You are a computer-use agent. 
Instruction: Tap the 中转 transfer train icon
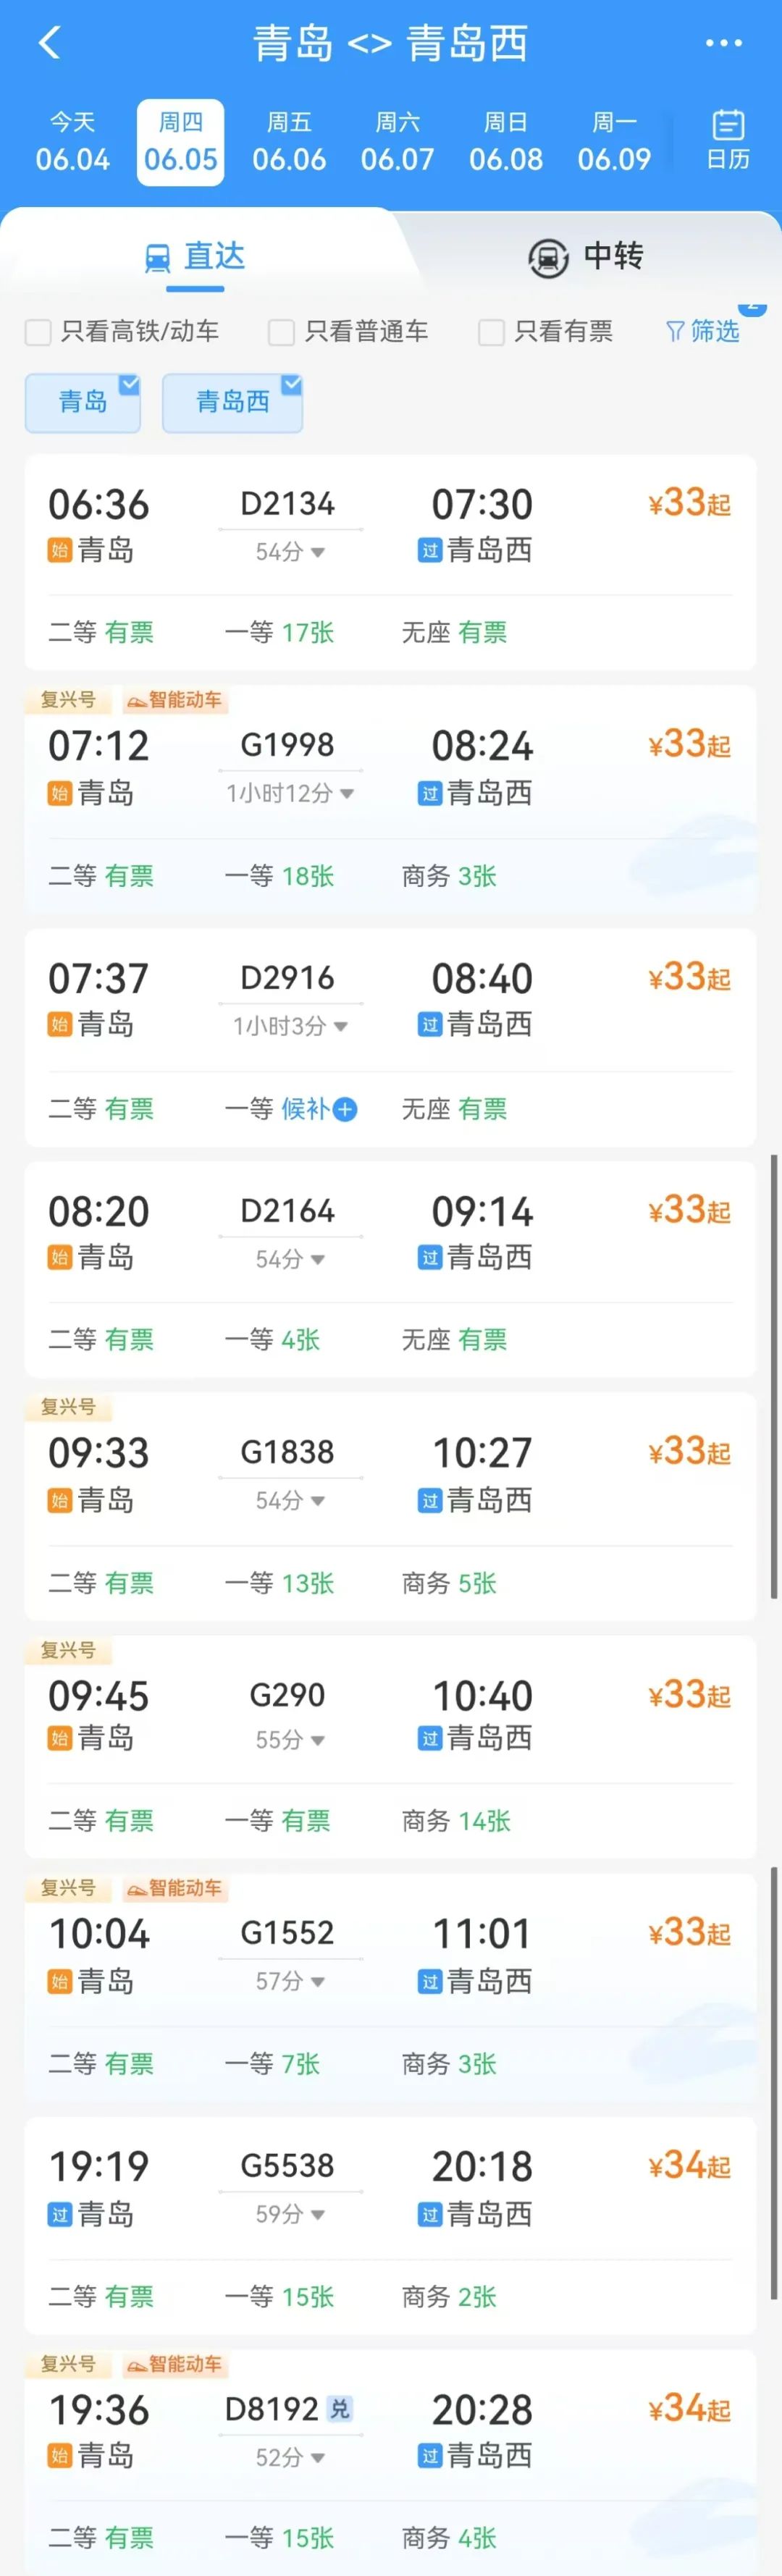[x=548, y=257]
